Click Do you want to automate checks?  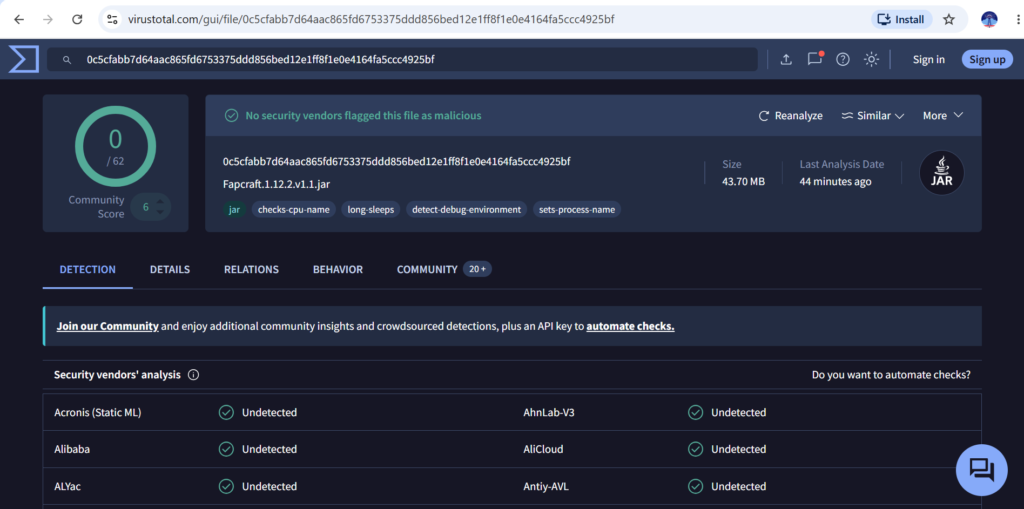click(891, 375)
